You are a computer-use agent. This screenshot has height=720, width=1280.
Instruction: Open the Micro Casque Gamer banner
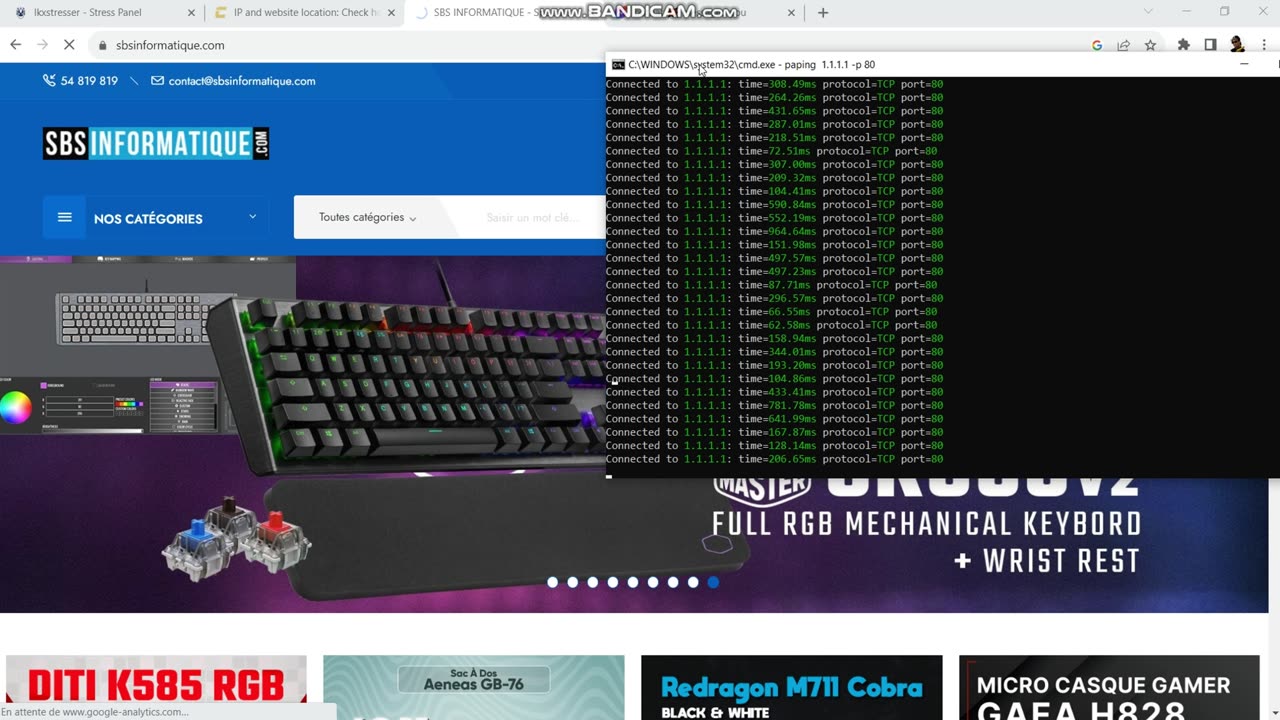pos(1109,687)
